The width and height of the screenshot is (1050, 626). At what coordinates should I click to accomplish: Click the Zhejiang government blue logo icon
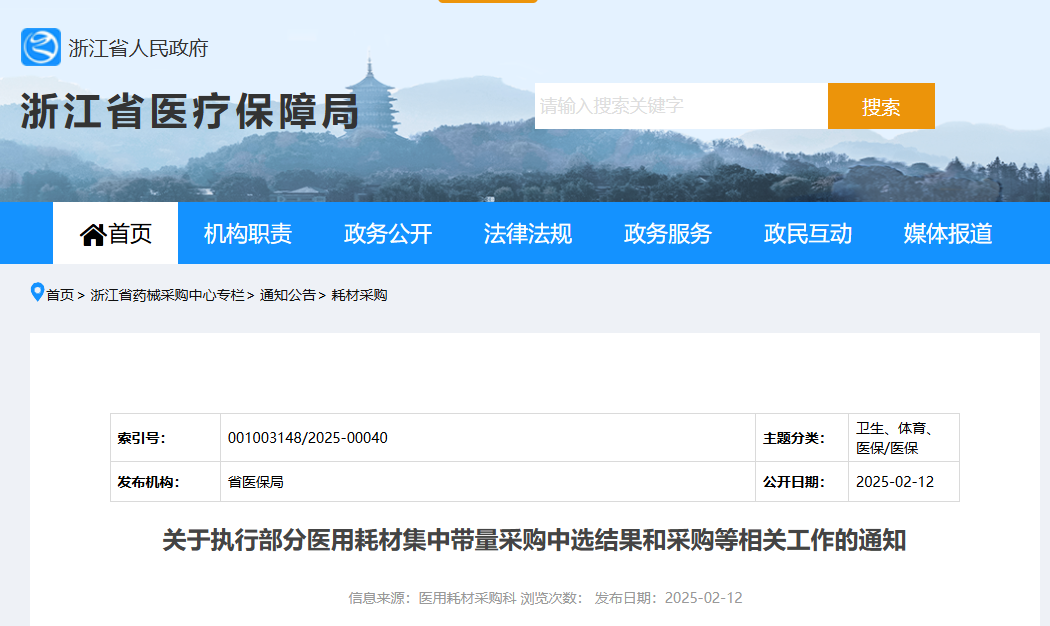click(x=41, y=47)
